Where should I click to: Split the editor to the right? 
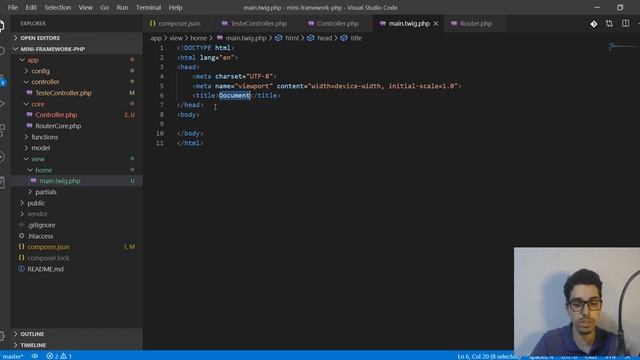click(625, 24)
